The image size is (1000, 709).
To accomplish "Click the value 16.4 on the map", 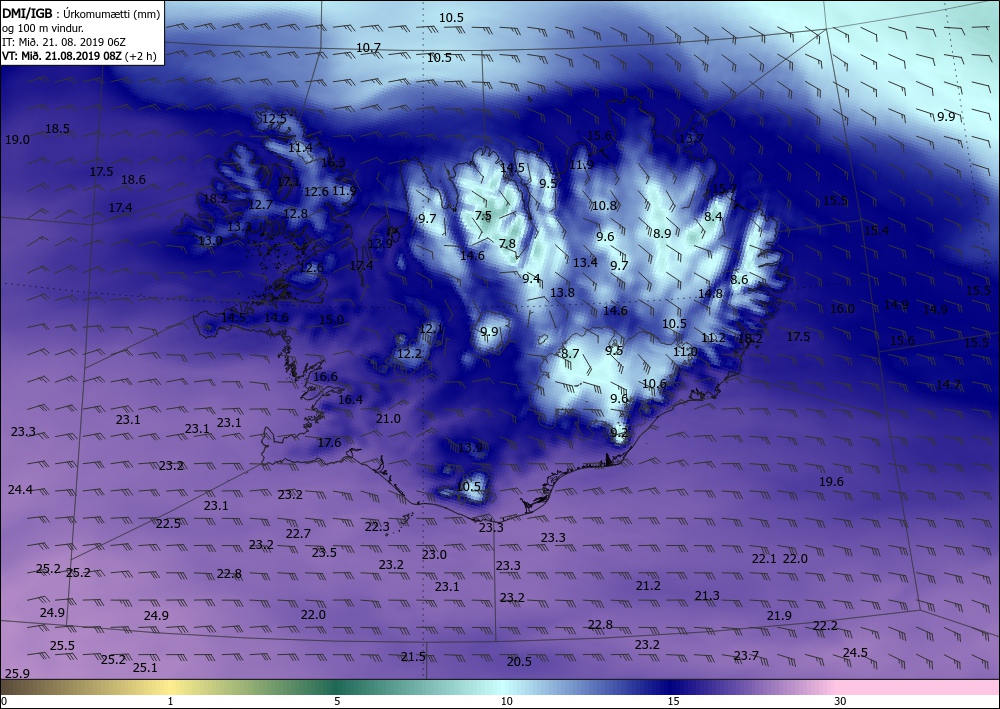I will click(x=350, y=400).
